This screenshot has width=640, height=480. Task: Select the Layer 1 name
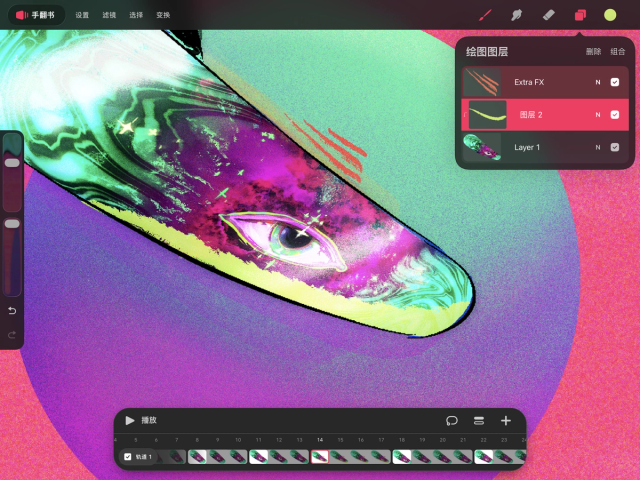pyautogui.click(x=527, y=147)
